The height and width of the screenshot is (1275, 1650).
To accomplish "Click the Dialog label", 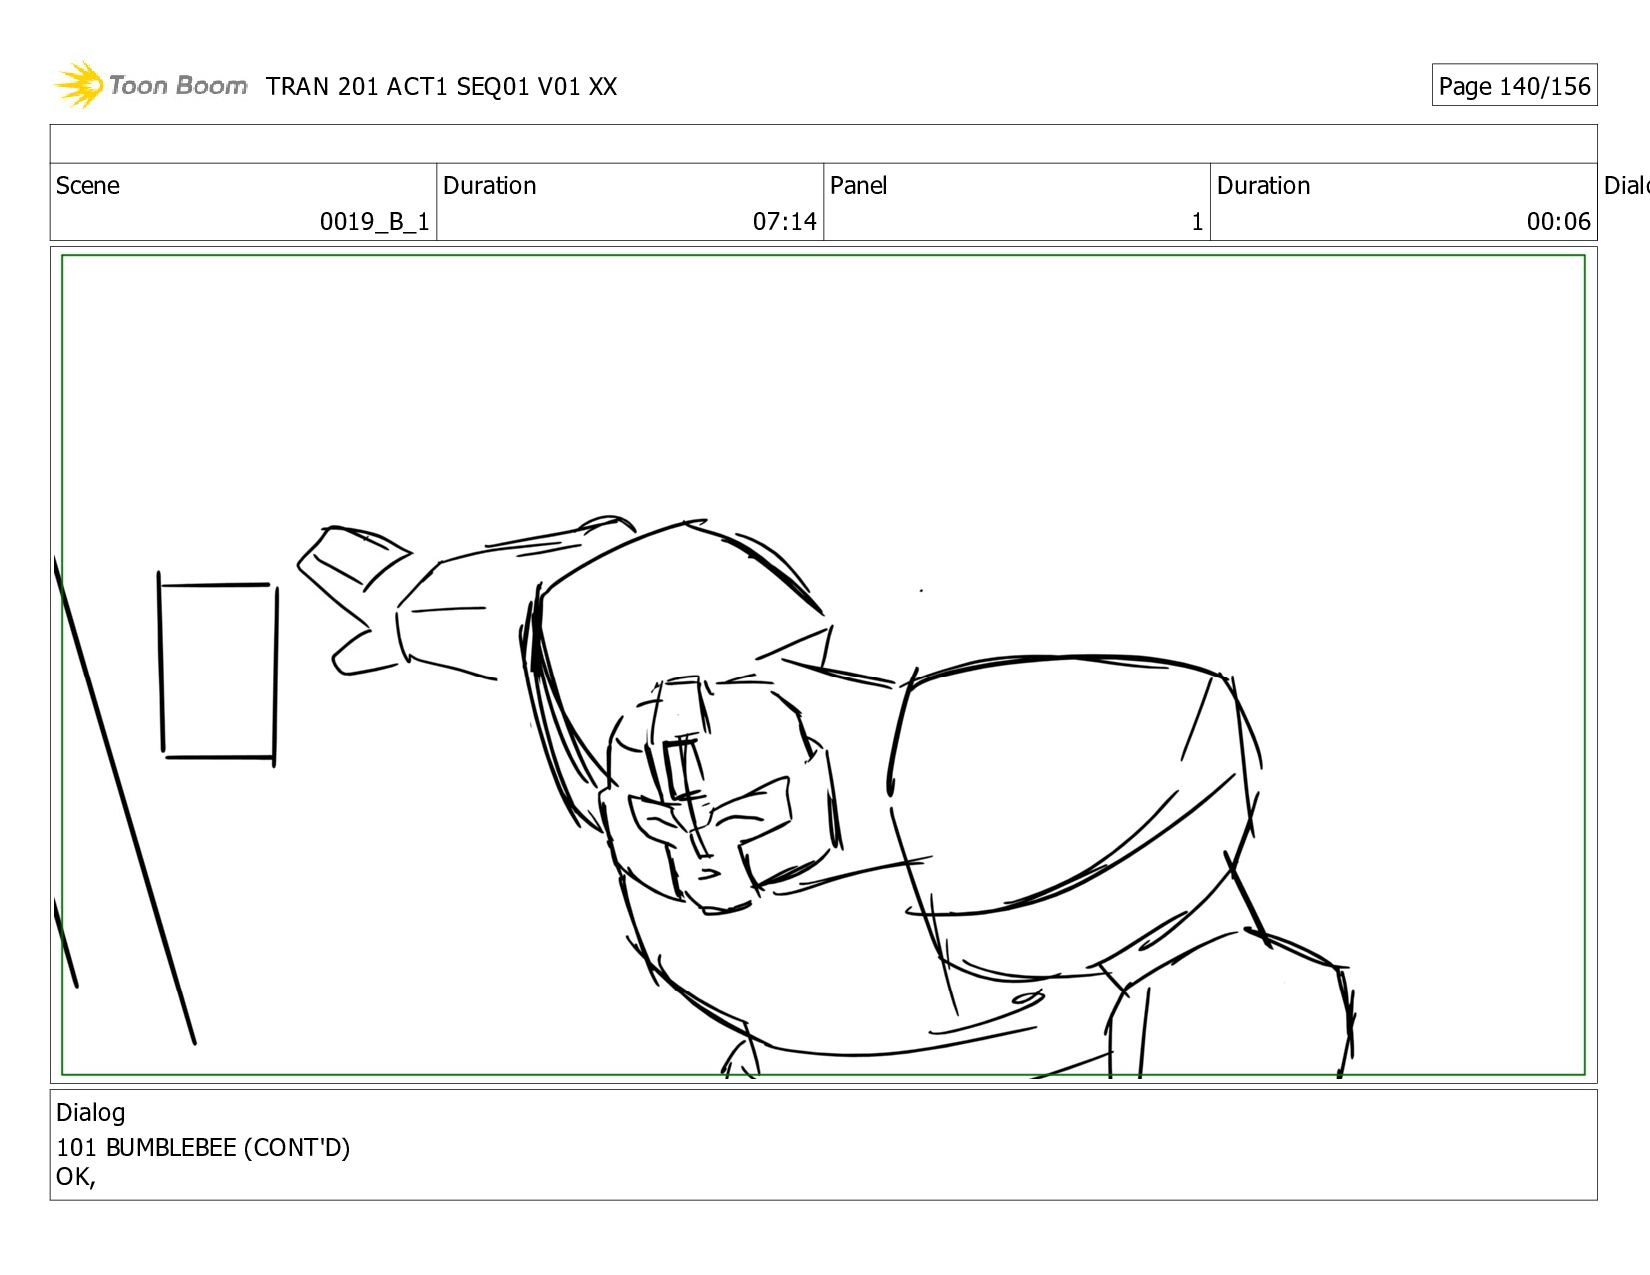I will [91, 1113].
